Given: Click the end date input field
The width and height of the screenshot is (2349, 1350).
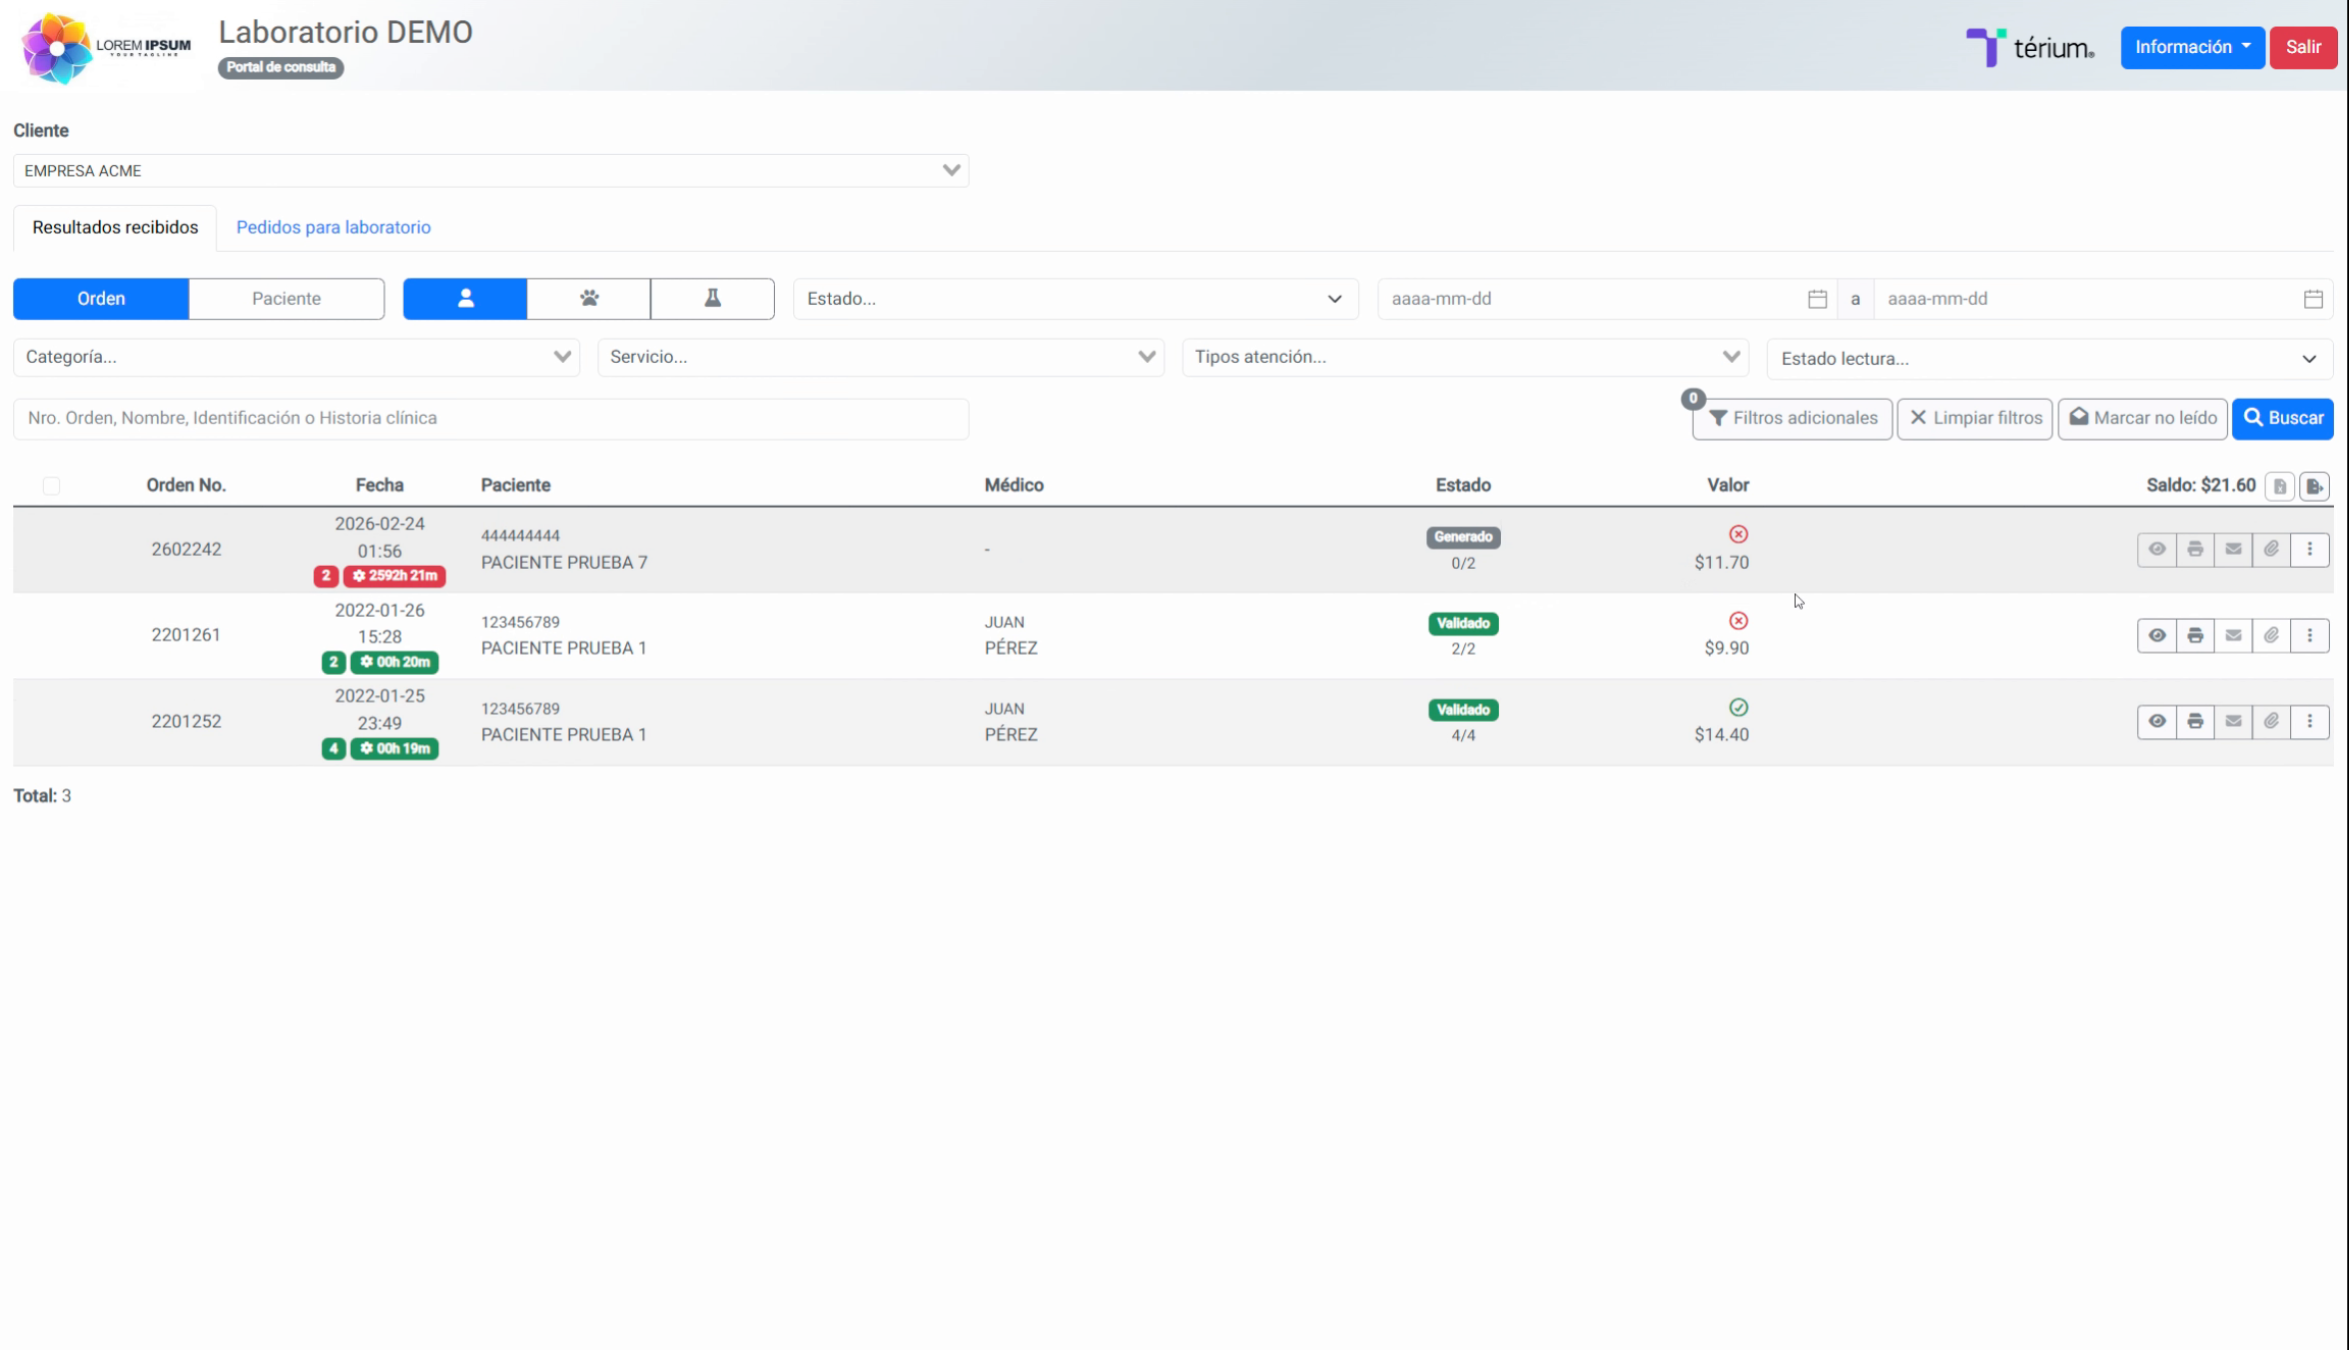Looking at the screenshot, I should (x=2103, y=299).
